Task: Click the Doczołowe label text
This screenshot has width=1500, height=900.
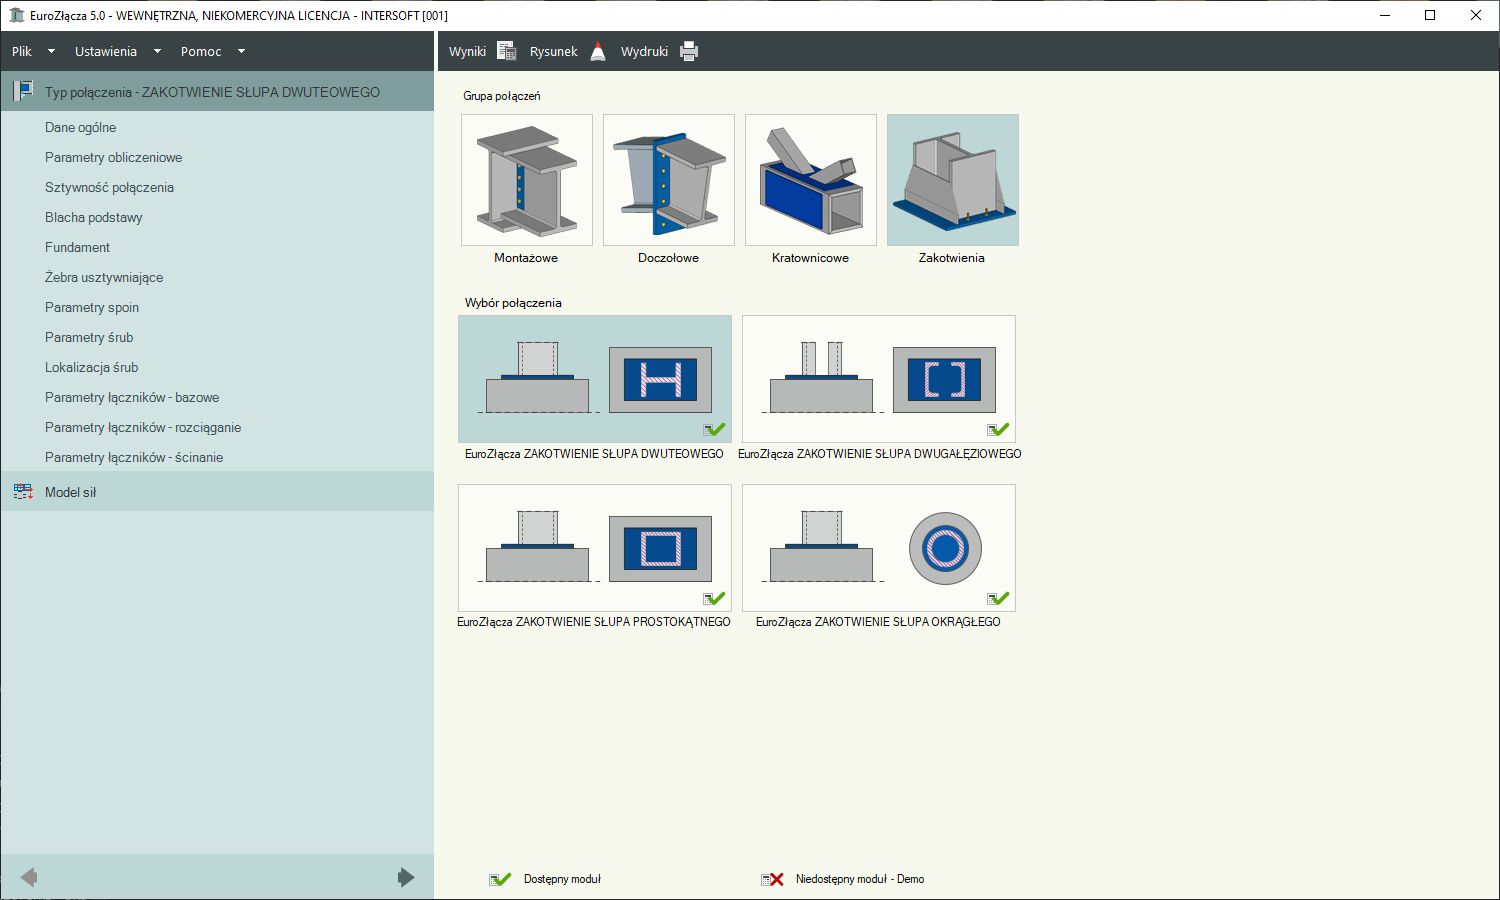Action: [x=669, y=258]
